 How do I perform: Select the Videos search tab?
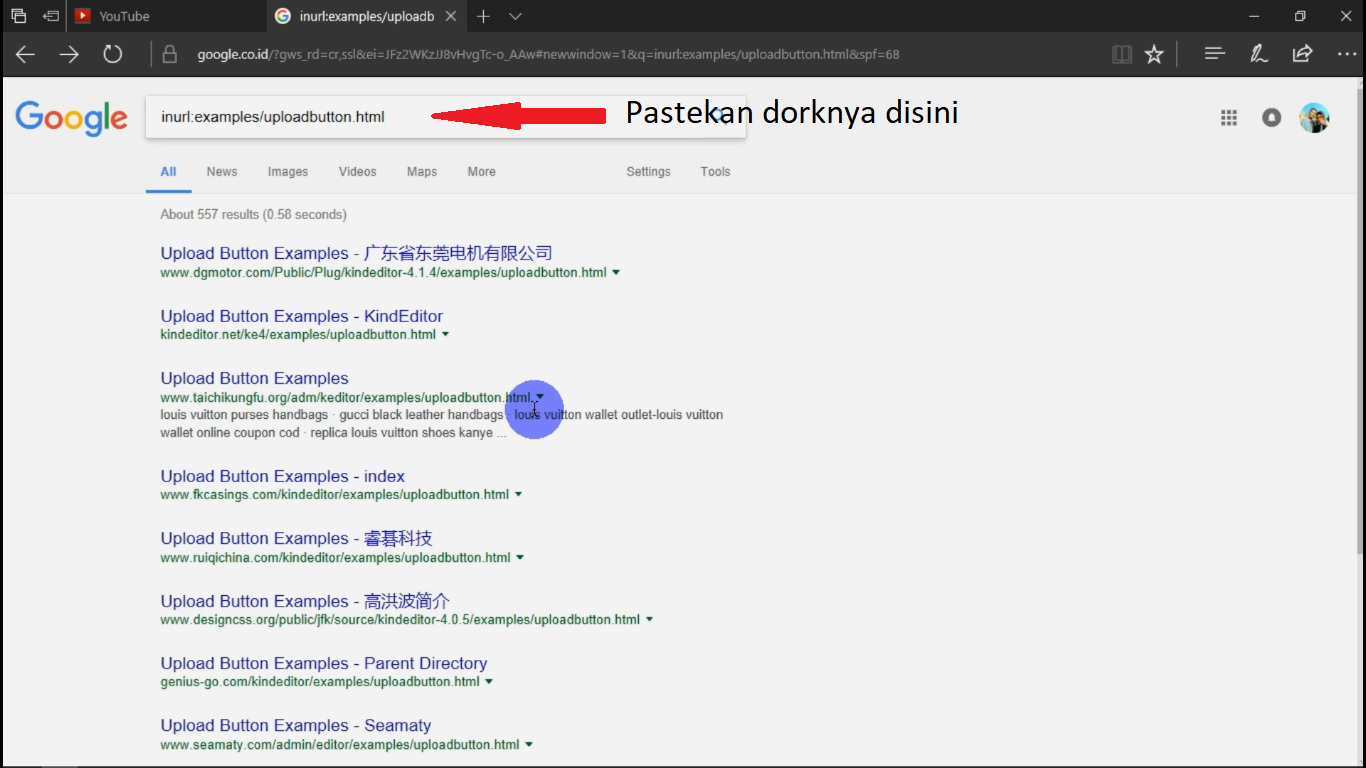357,171
